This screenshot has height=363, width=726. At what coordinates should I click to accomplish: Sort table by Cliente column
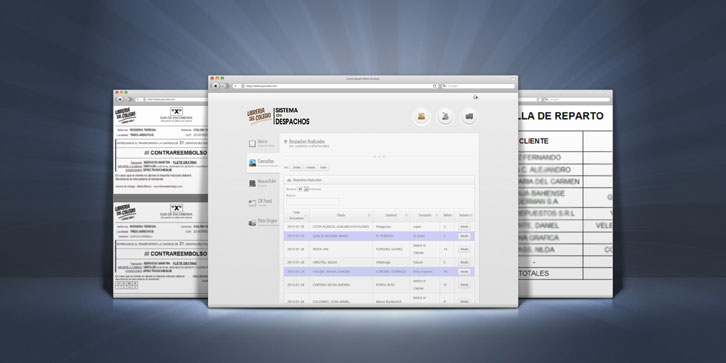pos(341,215)
